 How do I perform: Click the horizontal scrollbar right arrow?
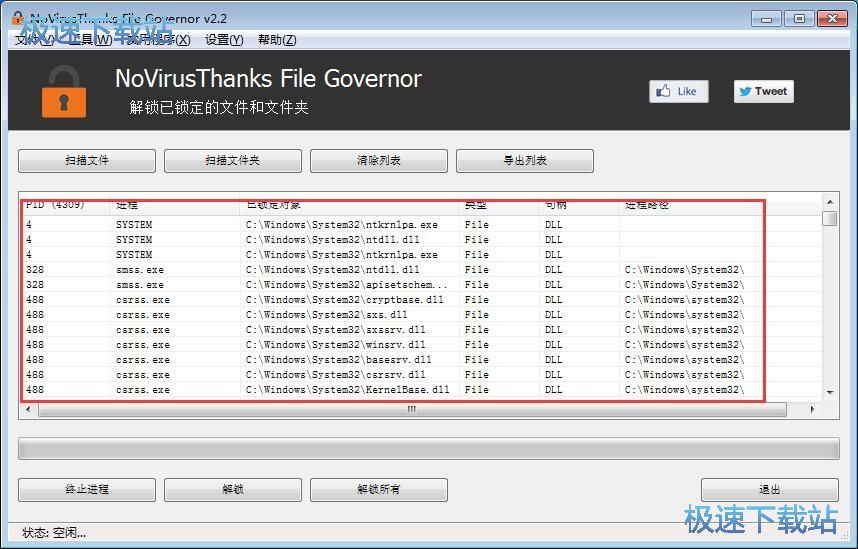click(x=812, y=409)
